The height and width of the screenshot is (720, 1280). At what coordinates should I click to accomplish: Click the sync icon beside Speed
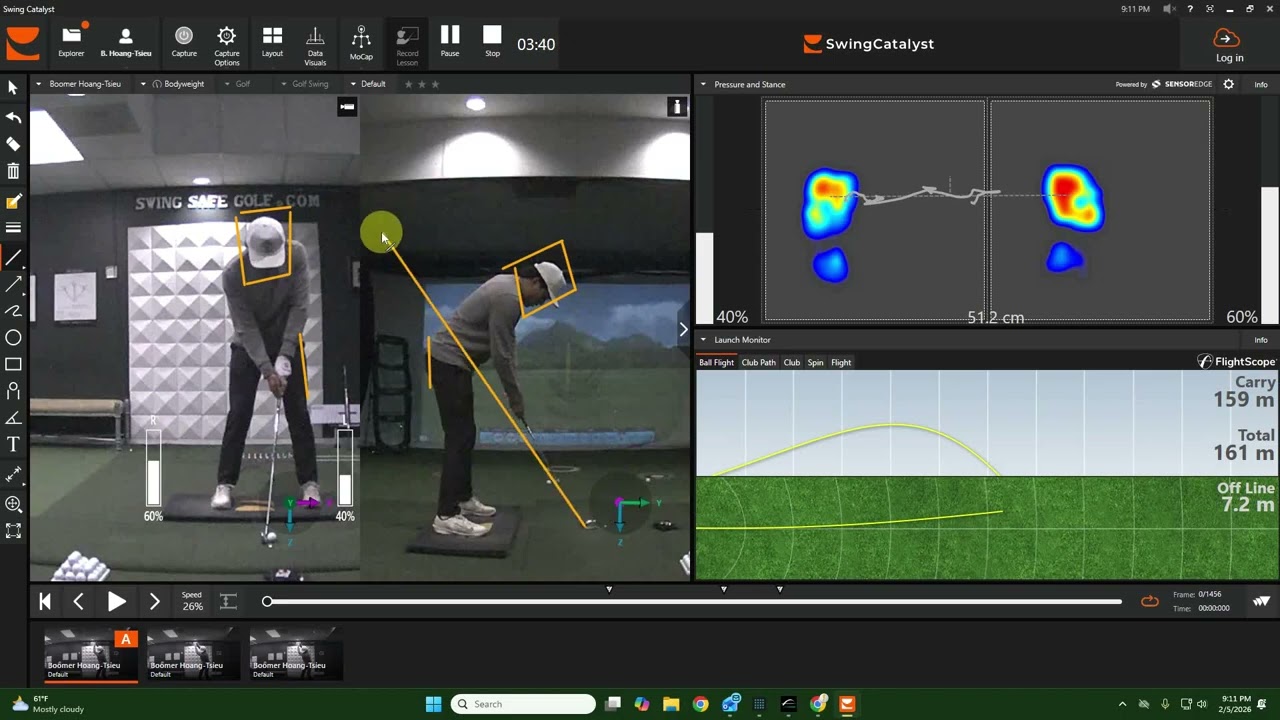(228, 601)
